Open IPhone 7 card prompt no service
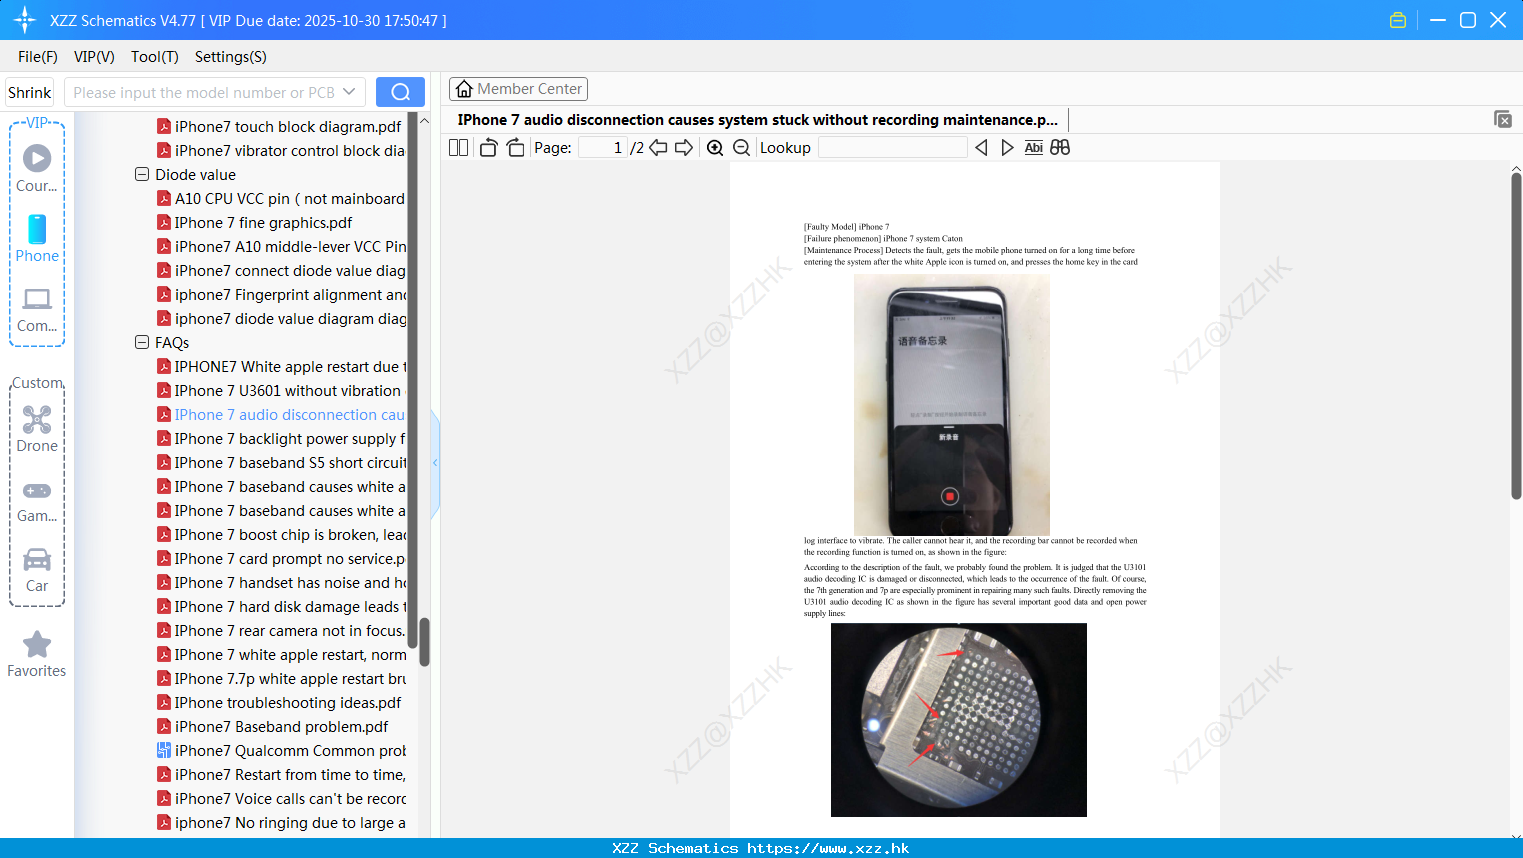The width and height of the screenshot is (1523, 858). point(290,559)
